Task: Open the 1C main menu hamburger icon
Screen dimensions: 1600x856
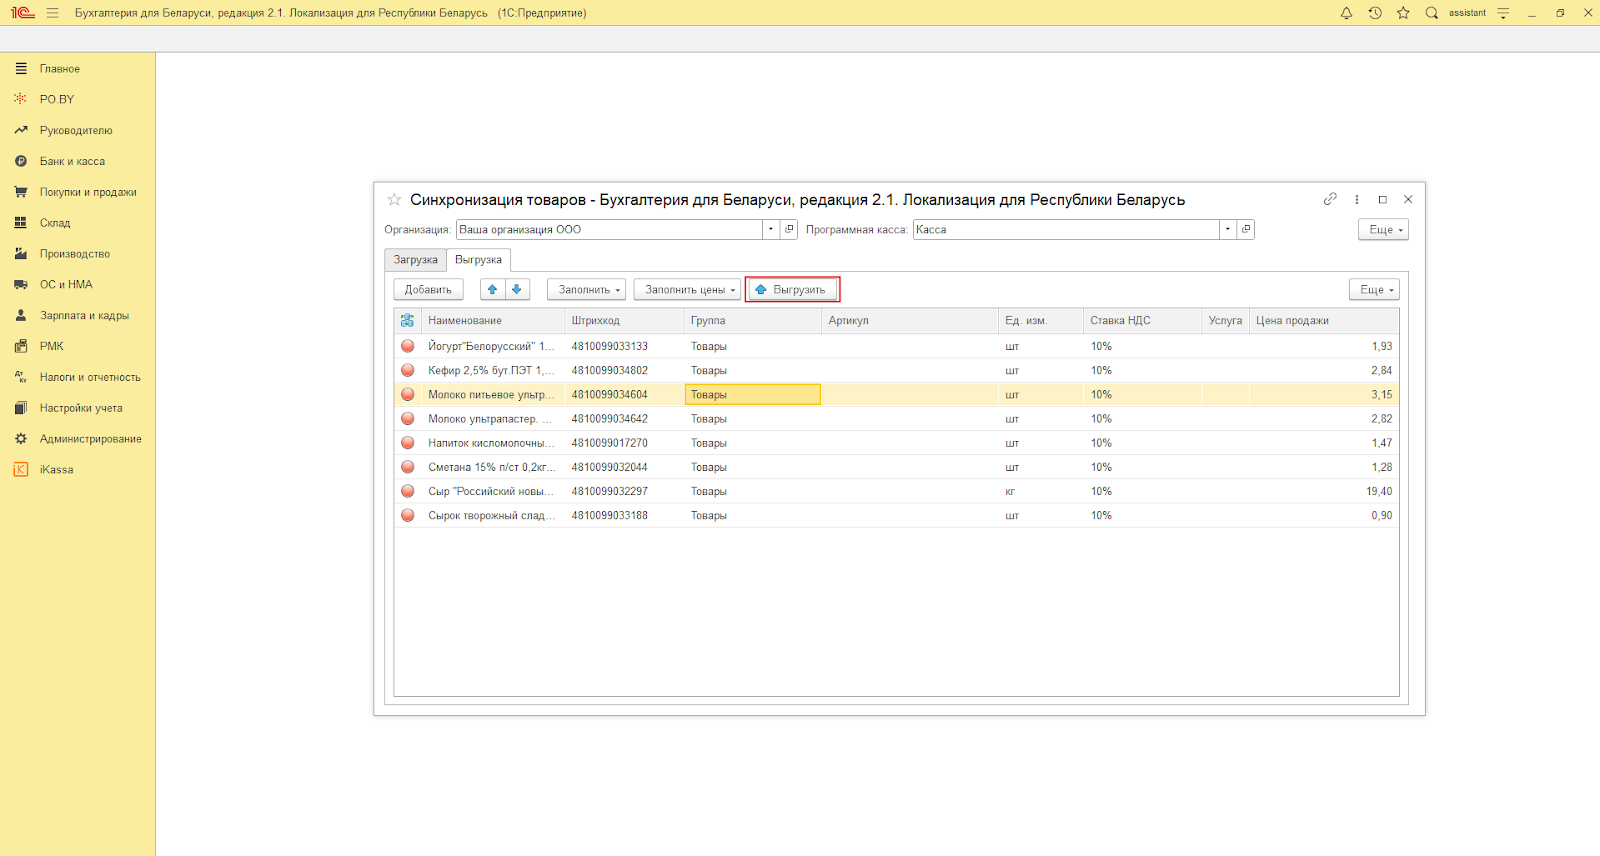Action: point(52,13)
